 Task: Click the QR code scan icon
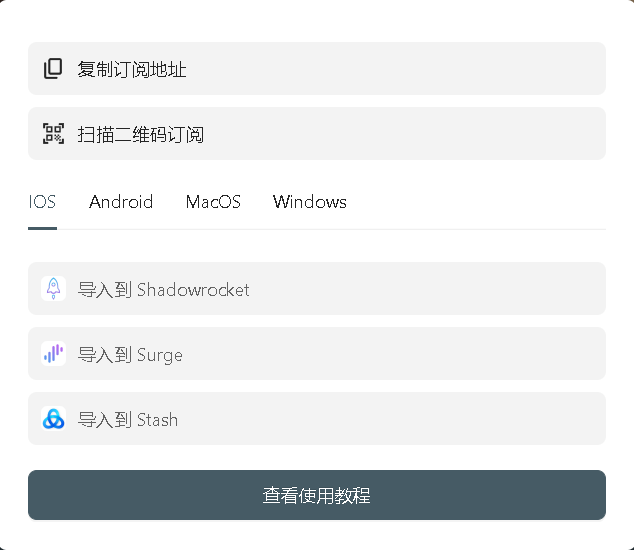click(x=53, y=133)
